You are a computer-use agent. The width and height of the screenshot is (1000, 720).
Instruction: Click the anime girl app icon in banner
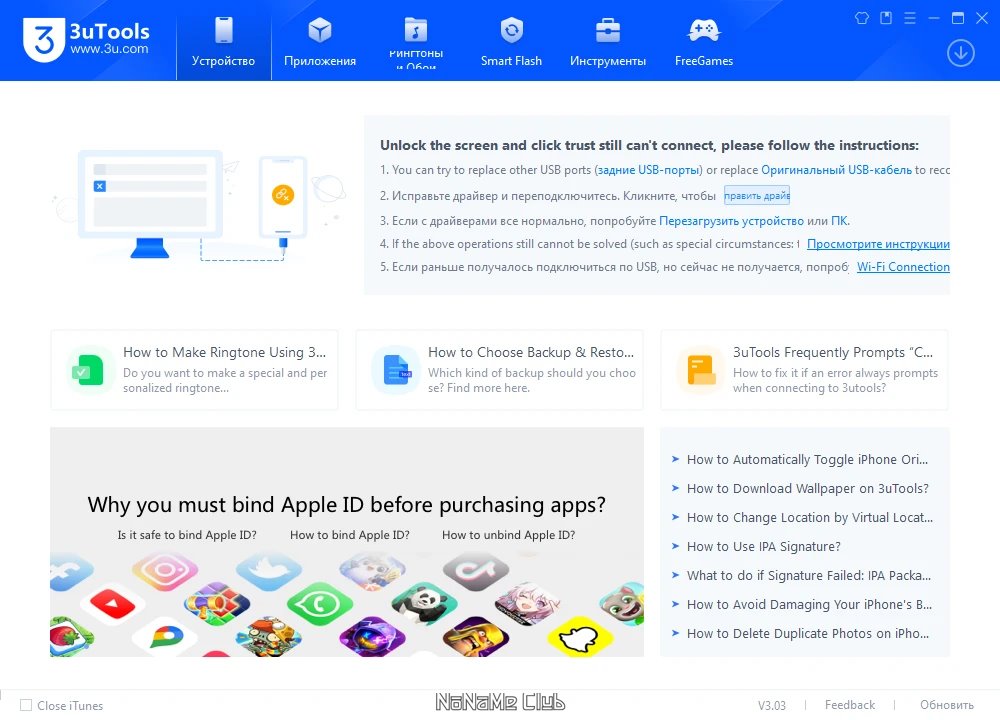pyautogui.click(x=528, y=603)
